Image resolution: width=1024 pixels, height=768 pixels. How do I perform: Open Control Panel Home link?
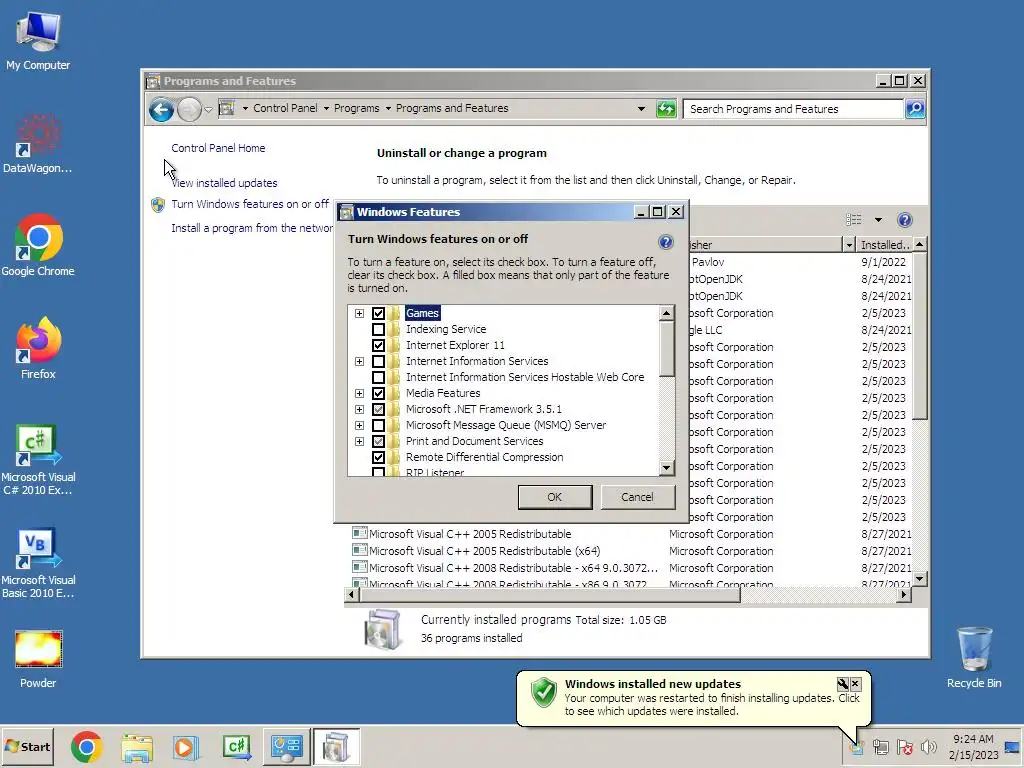pyautogui.click(x=218, y=148)
